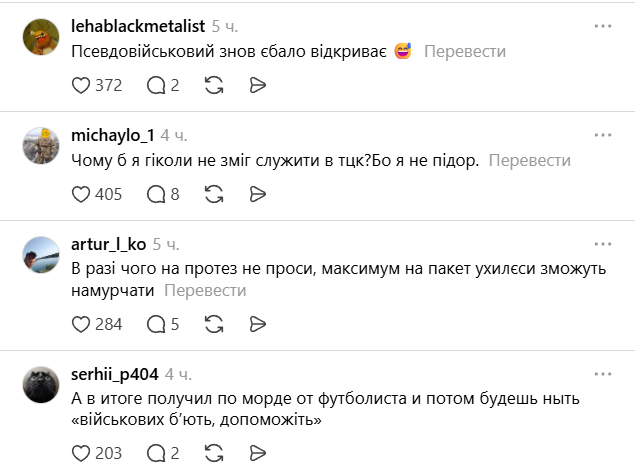Repost the lehablackmetalist comment
The height and width of the screenshot is (473, 635).
[x=213, y=85]
